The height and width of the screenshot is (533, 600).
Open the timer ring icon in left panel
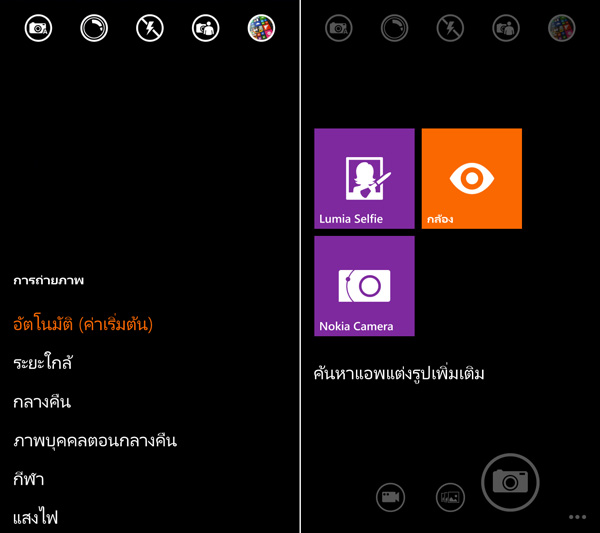click(94, 28)
